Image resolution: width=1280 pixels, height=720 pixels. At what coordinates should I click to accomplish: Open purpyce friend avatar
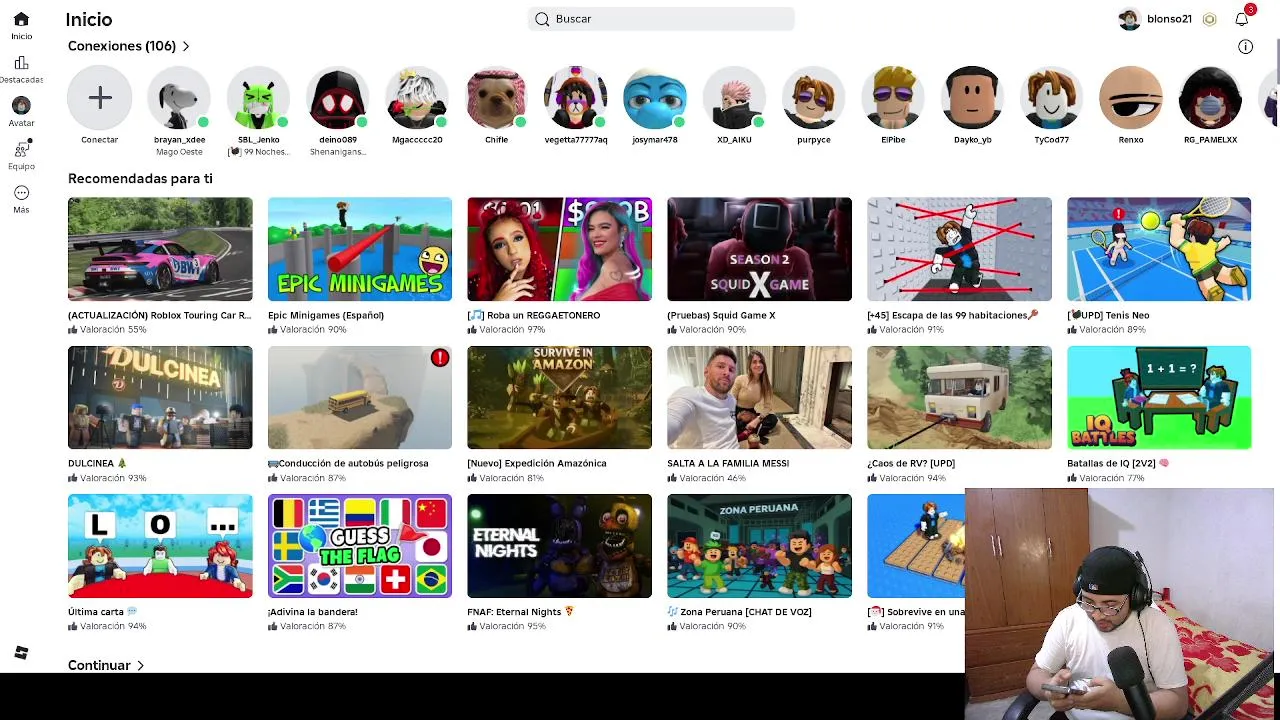pyautogui.click(x=813, y=98)
